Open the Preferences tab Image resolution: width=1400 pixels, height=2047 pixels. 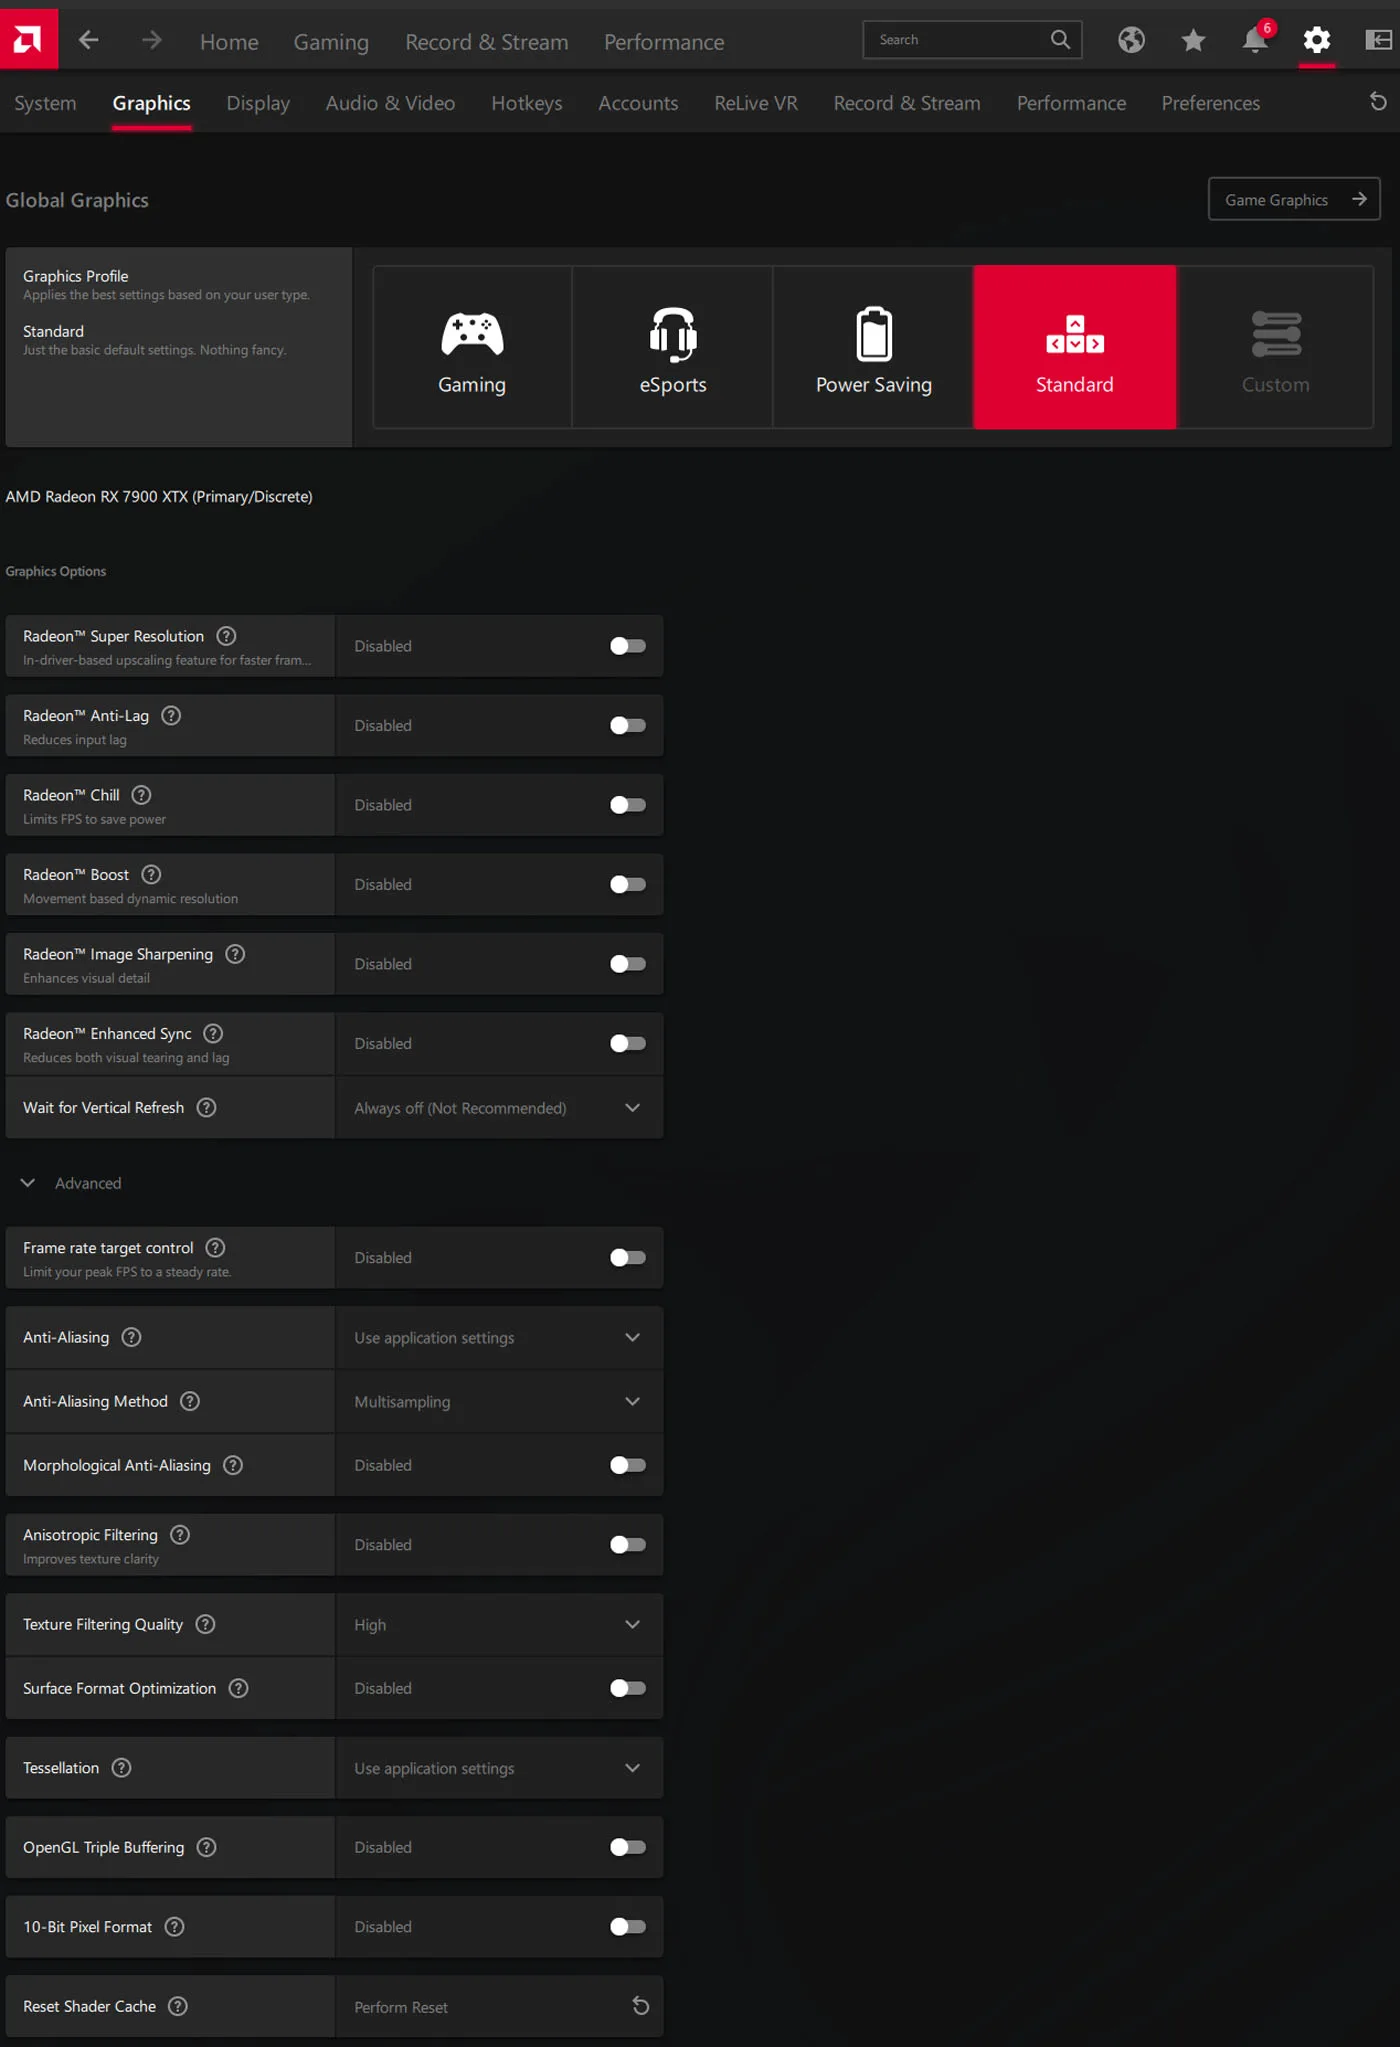[x=1210, y=103]
